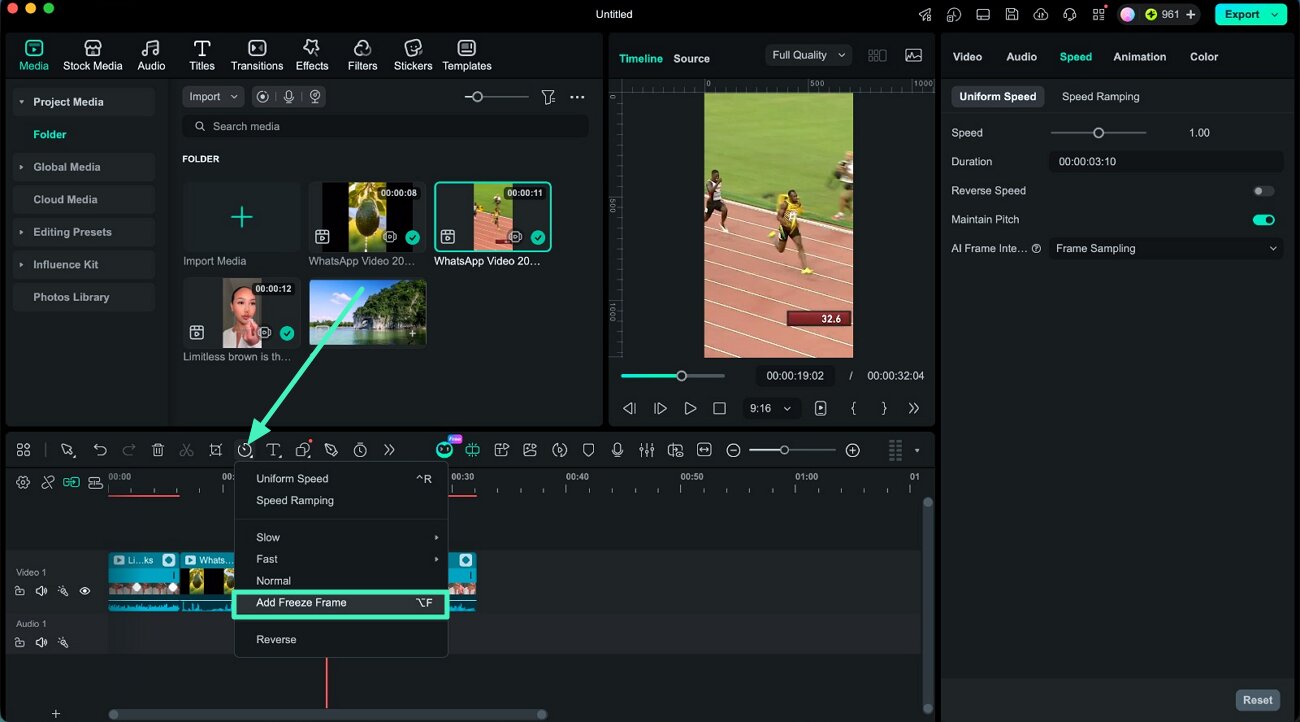This screenshot has width=1300, height=722.
Task: Select the crop tool in timeline toolbar
Action: pos(216,450)
